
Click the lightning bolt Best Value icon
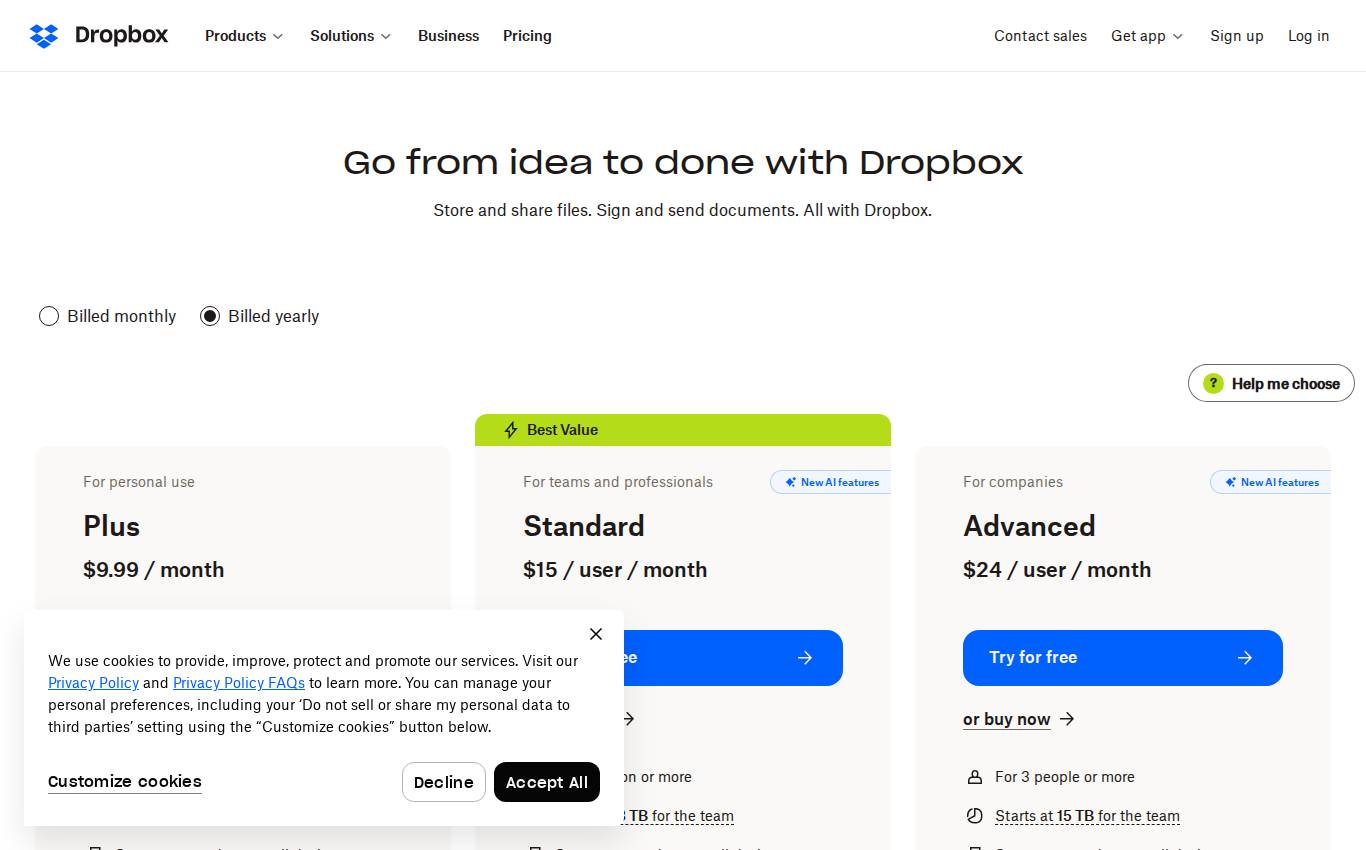click(x=511, y=430)
